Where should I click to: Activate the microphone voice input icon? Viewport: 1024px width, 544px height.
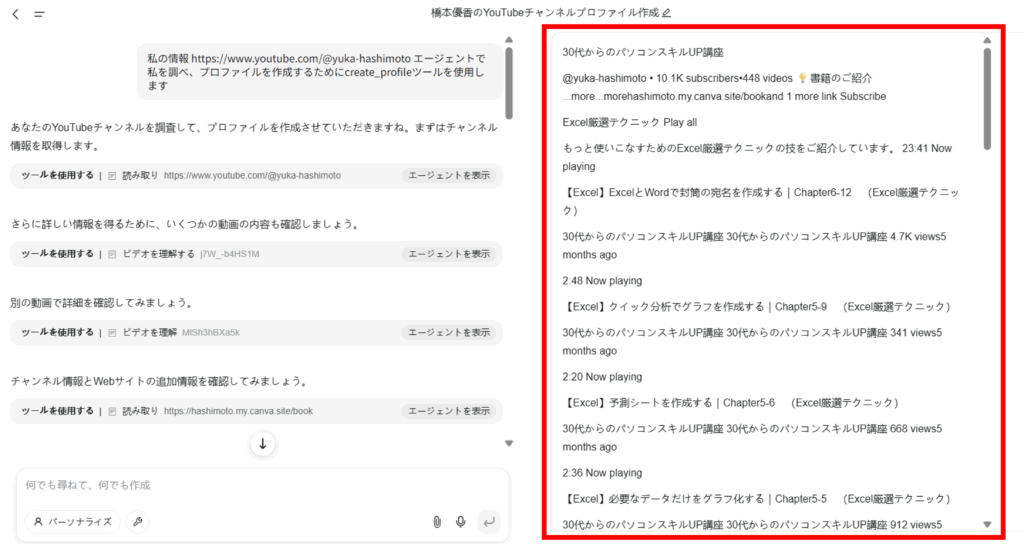point(461,521)
